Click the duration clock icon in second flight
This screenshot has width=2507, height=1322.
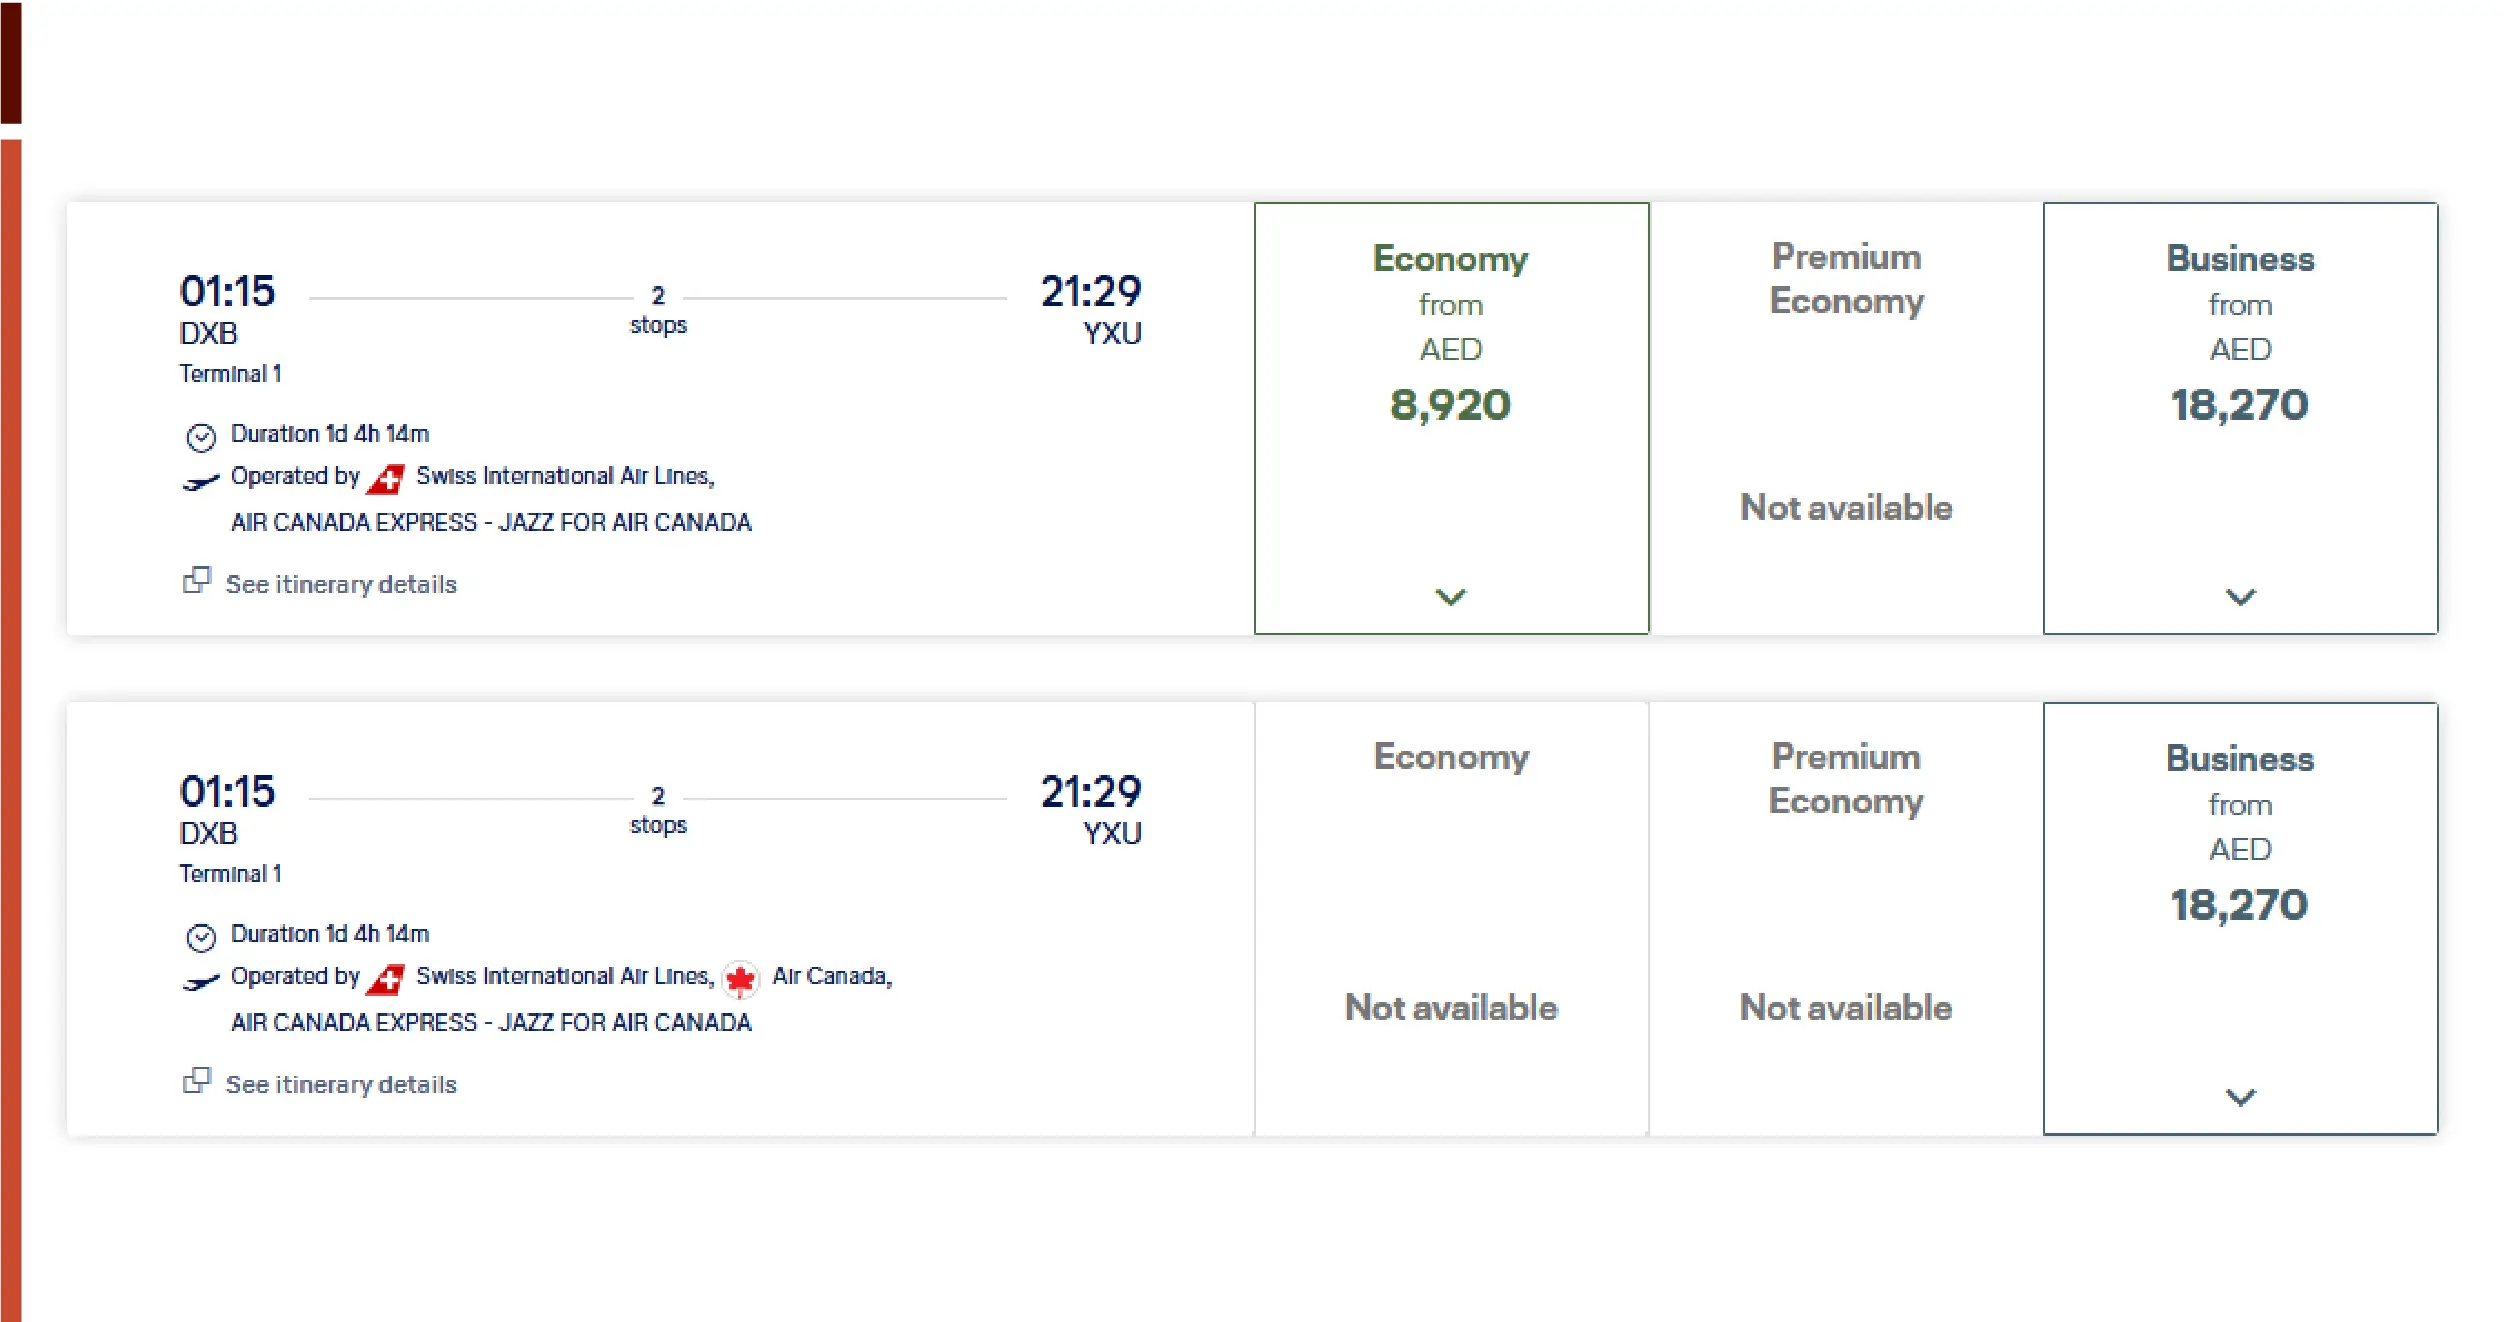(x=201, y=937)
